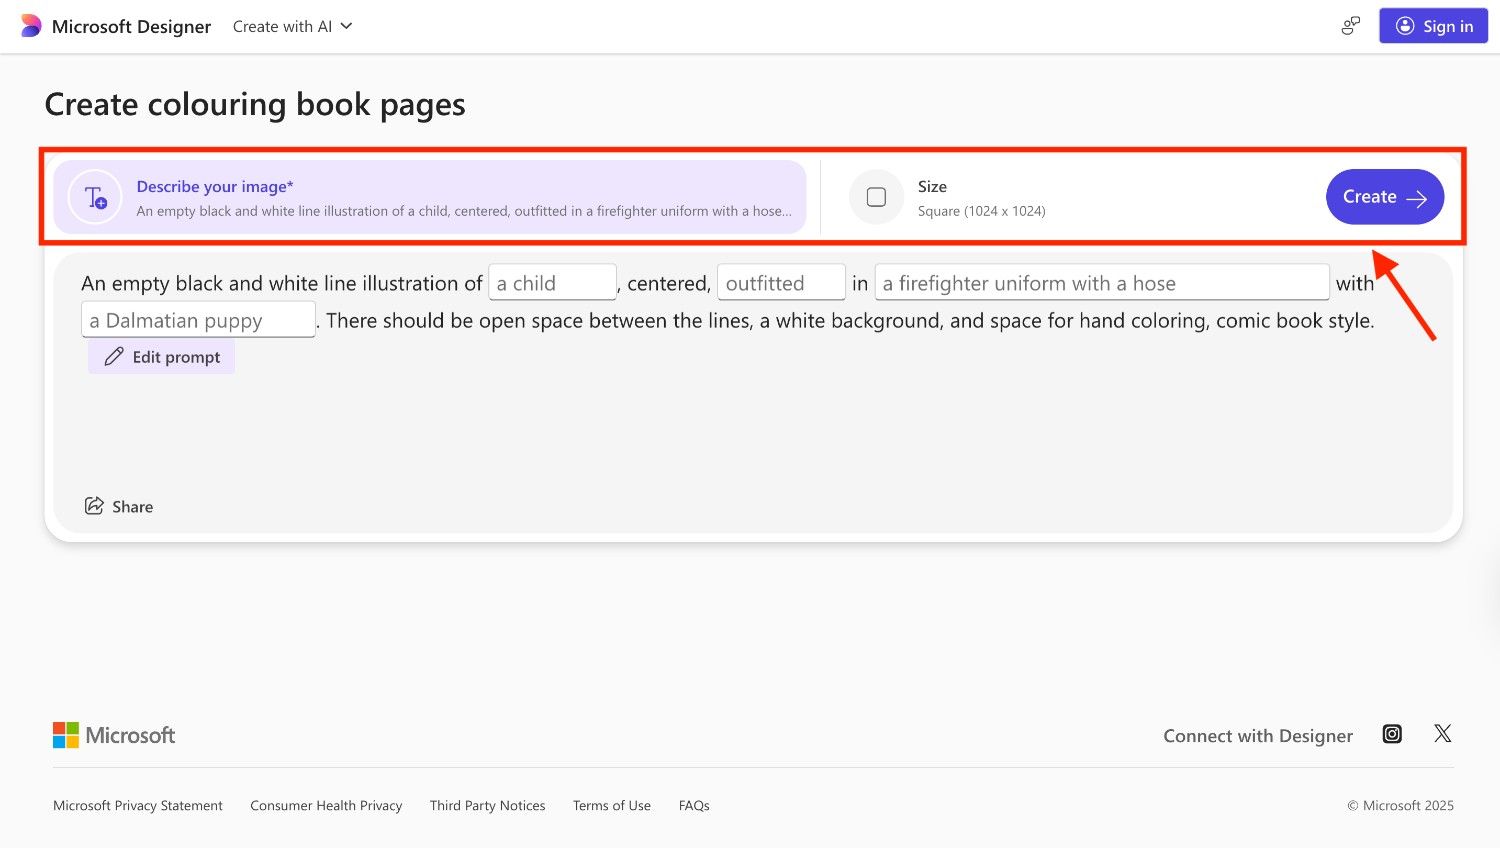
Task: Open the X social icon in the footer
Action: (1442, 734)
